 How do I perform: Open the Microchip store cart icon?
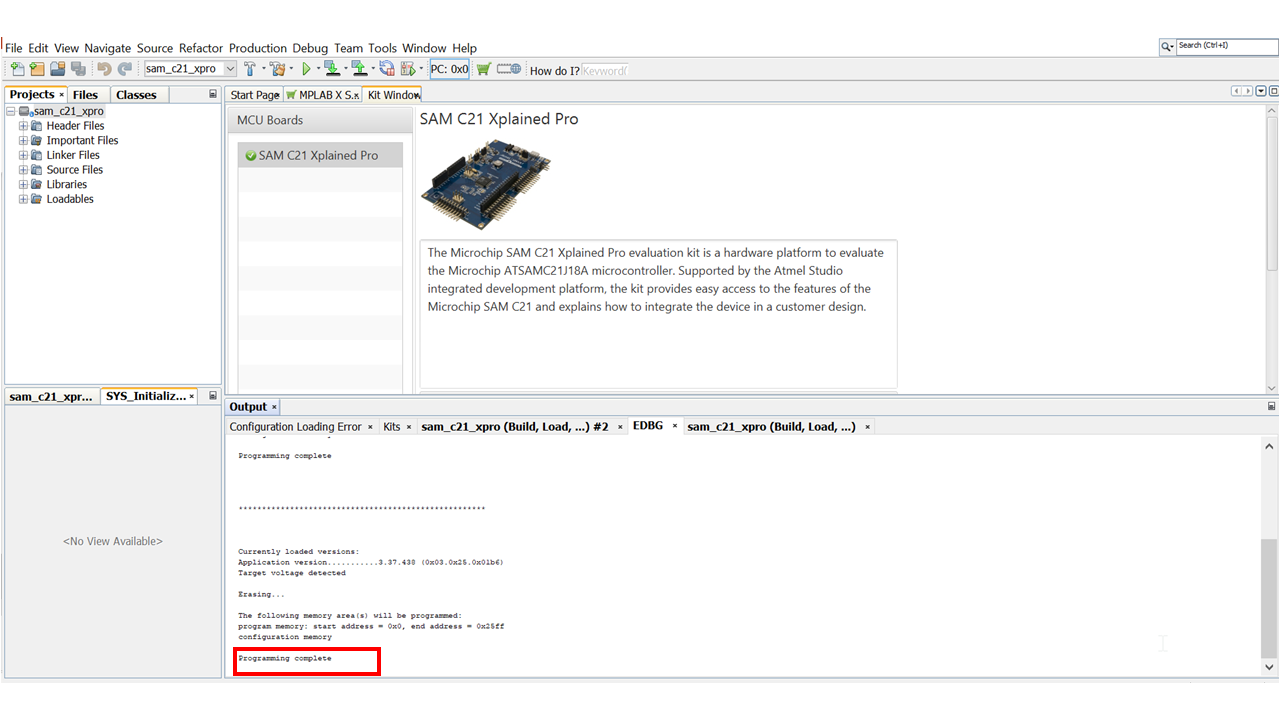[484, 69]
